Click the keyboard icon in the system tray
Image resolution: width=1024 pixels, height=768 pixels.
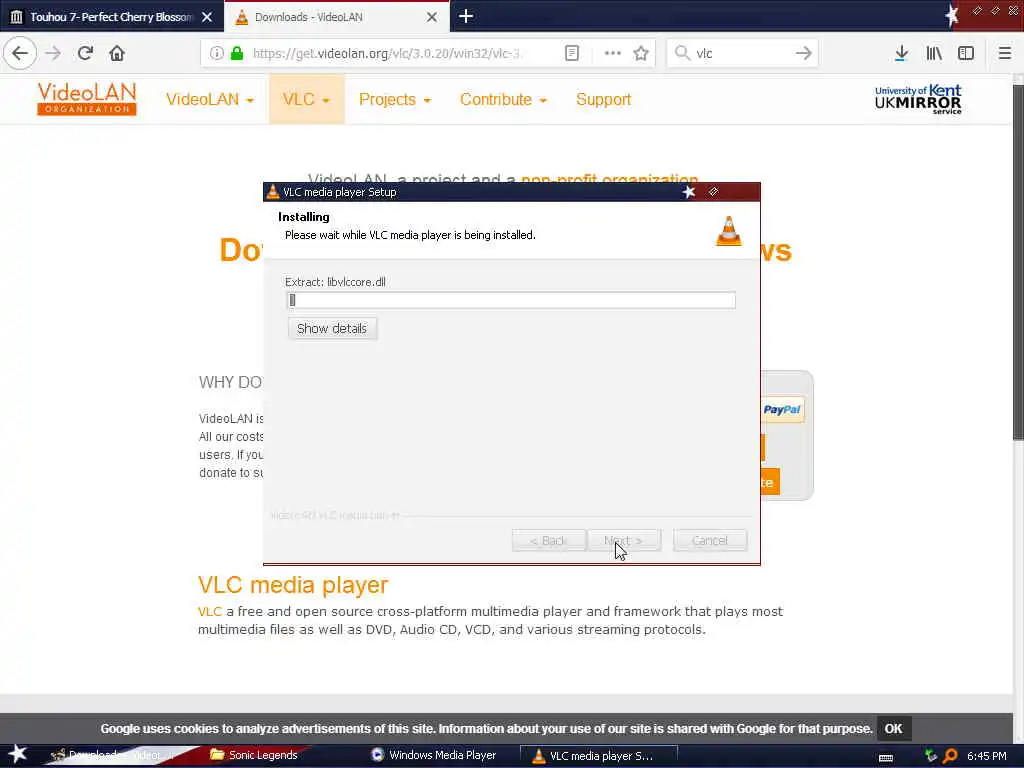[886, 757]
